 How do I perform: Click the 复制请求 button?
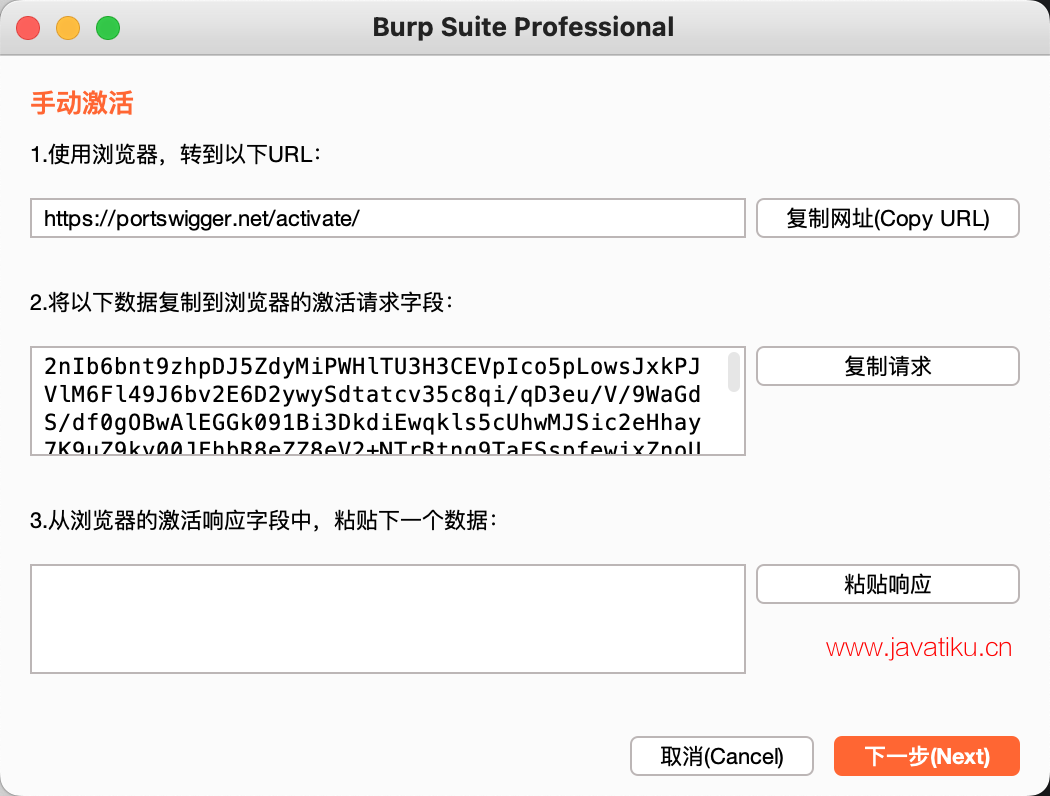click(x=887, y=366)
